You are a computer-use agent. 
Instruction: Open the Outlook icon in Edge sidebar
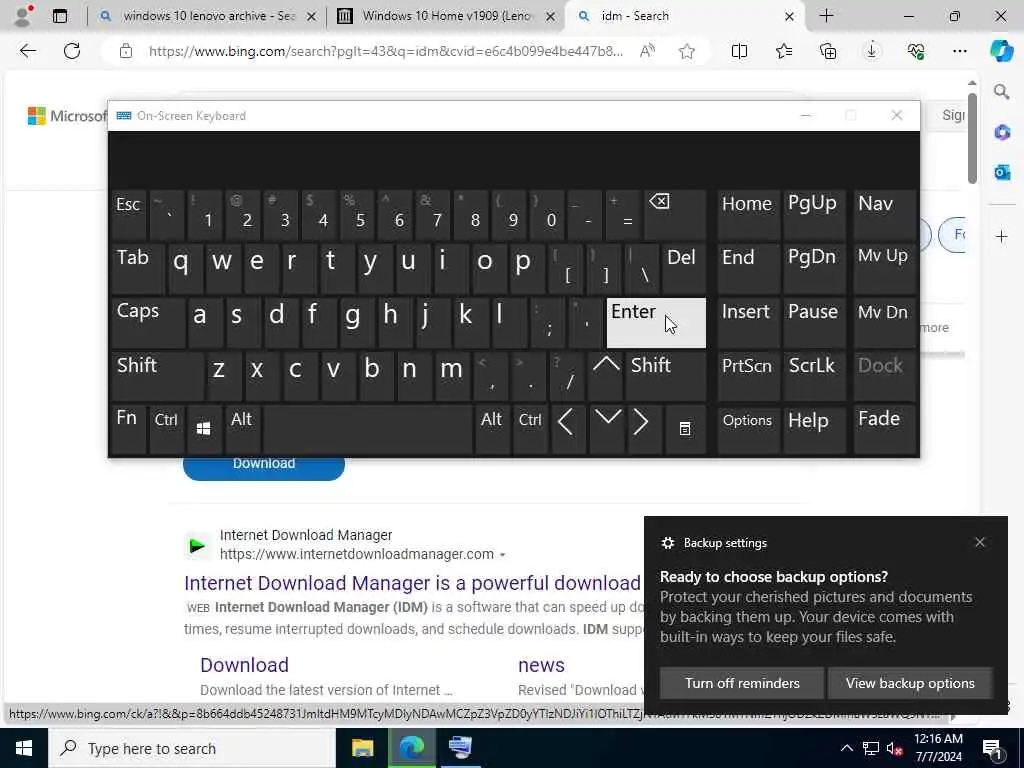(x=1002, y=172)
